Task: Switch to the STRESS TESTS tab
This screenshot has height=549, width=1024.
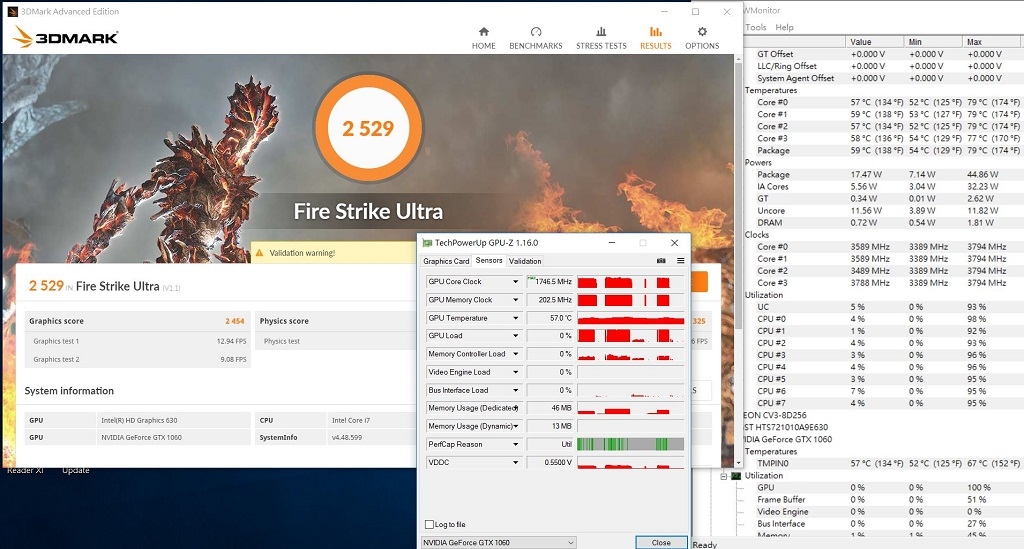Action: [x=601, y=39]
